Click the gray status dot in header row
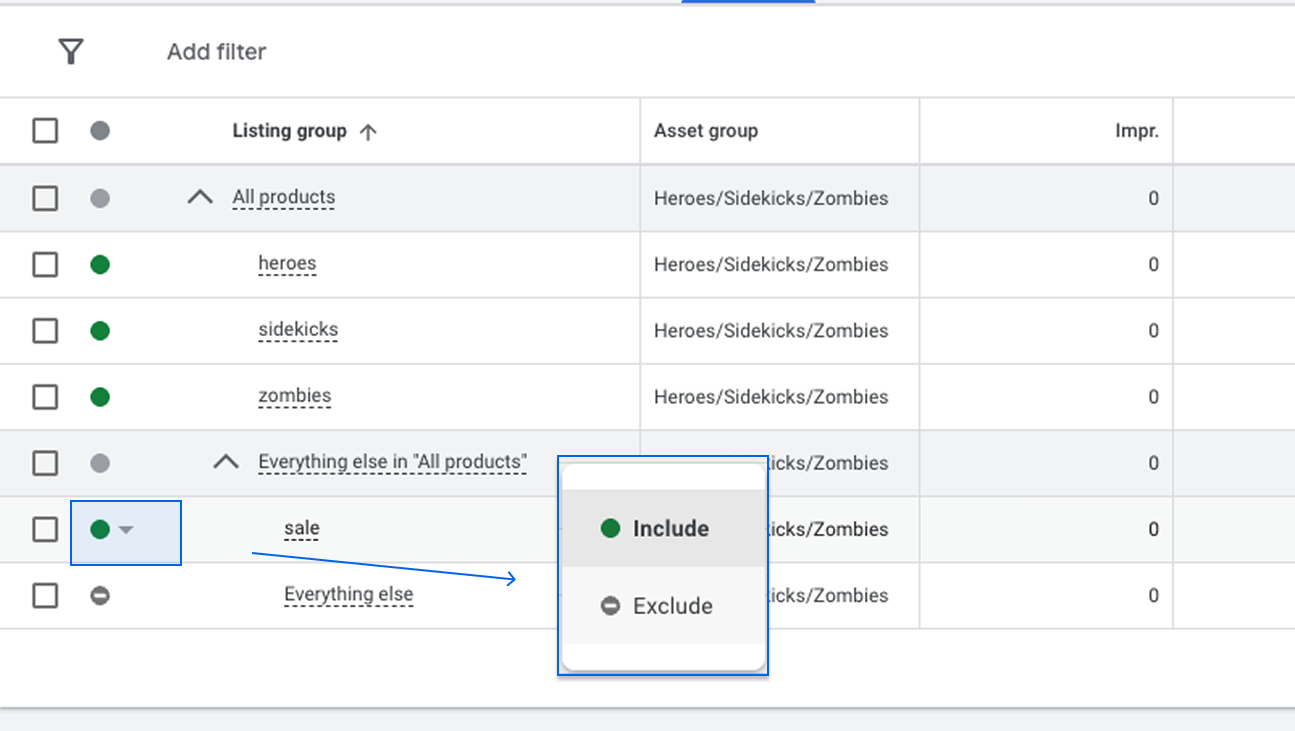This screenshot has width=1295, height=731. (x=100, y=131)
